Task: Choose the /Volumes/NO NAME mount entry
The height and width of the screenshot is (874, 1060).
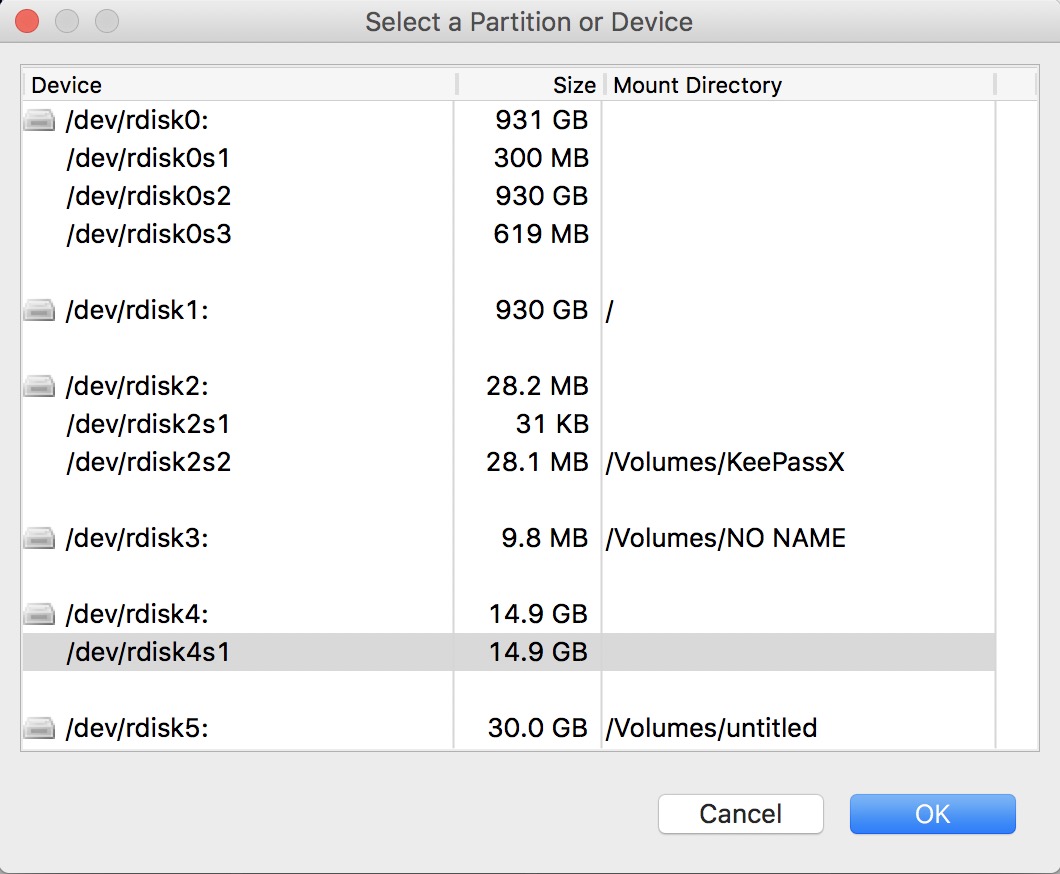Action: tap(725, 539)
